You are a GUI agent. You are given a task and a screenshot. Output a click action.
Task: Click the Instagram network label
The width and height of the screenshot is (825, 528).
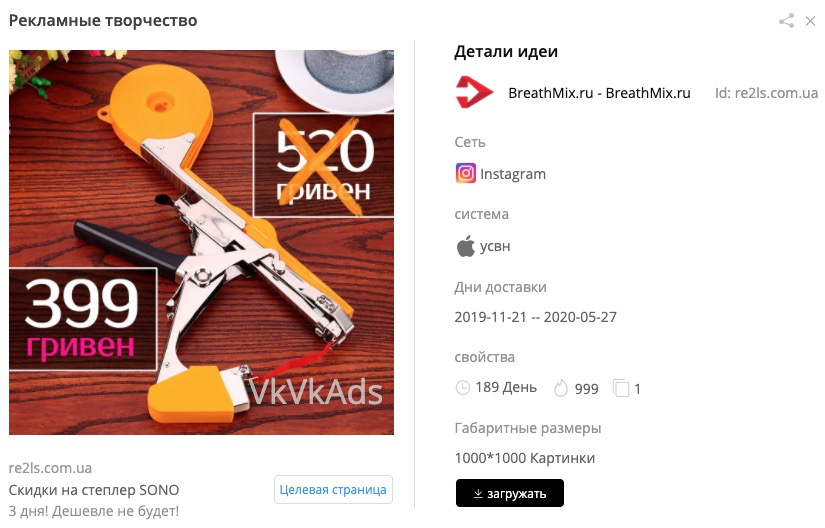click(x=513, y=174)
